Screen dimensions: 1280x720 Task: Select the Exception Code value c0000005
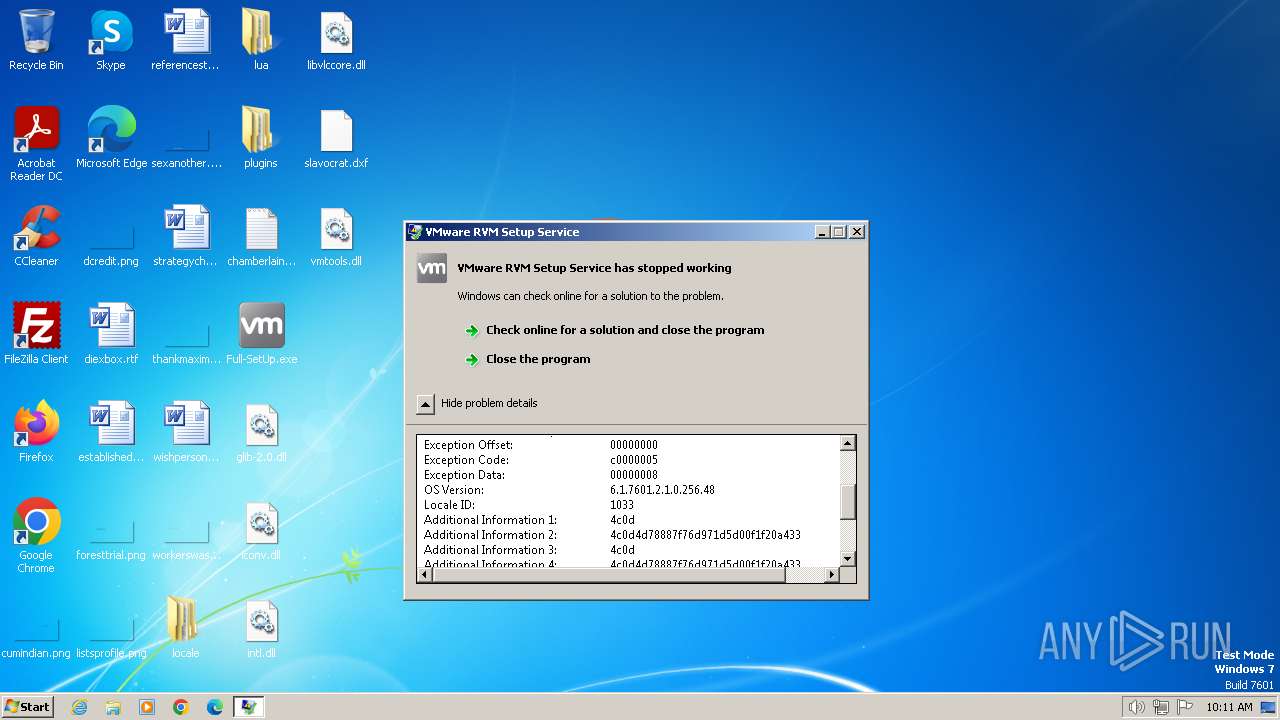[x=634, y=460]
